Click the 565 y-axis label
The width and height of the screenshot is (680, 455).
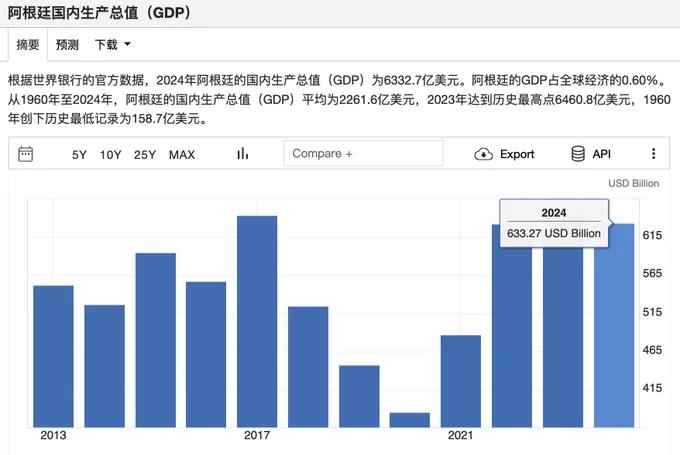pyautogui.click(x=652, y=273)
